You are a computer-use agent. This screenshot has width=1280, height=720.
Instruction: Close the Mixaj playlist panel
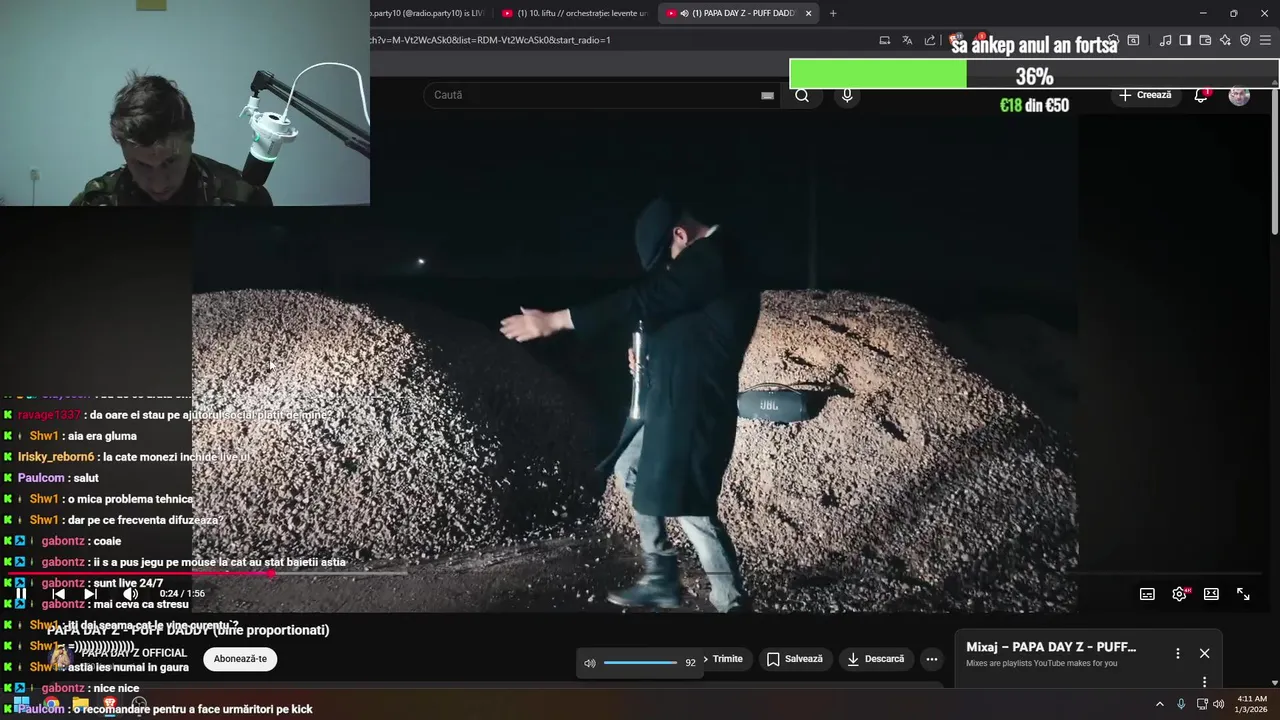(1204, 653)
